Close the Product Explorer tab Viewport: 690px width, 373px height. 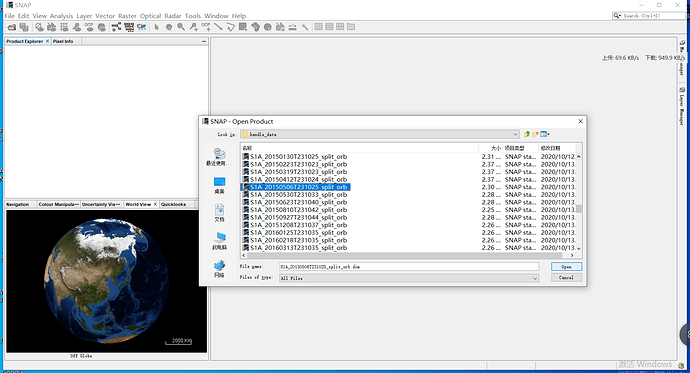pyautogui.click(x=48, y=41)
